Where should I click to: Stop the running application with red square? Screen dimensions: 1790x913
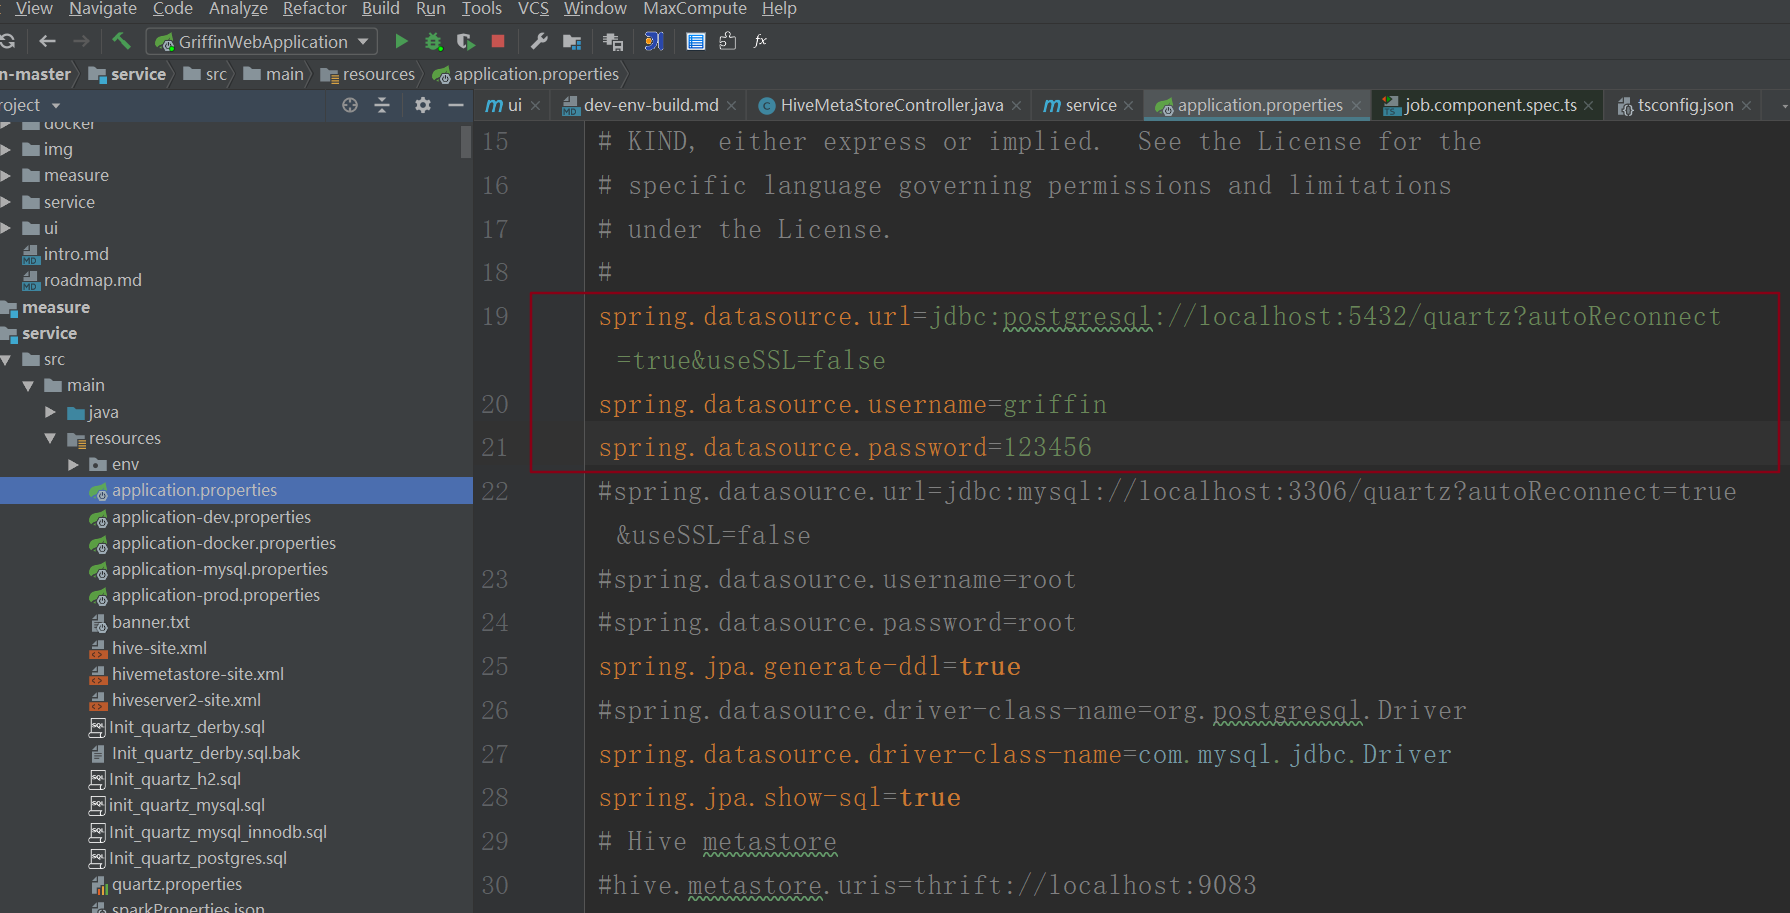pyautogui.click(x=498, y=41)
